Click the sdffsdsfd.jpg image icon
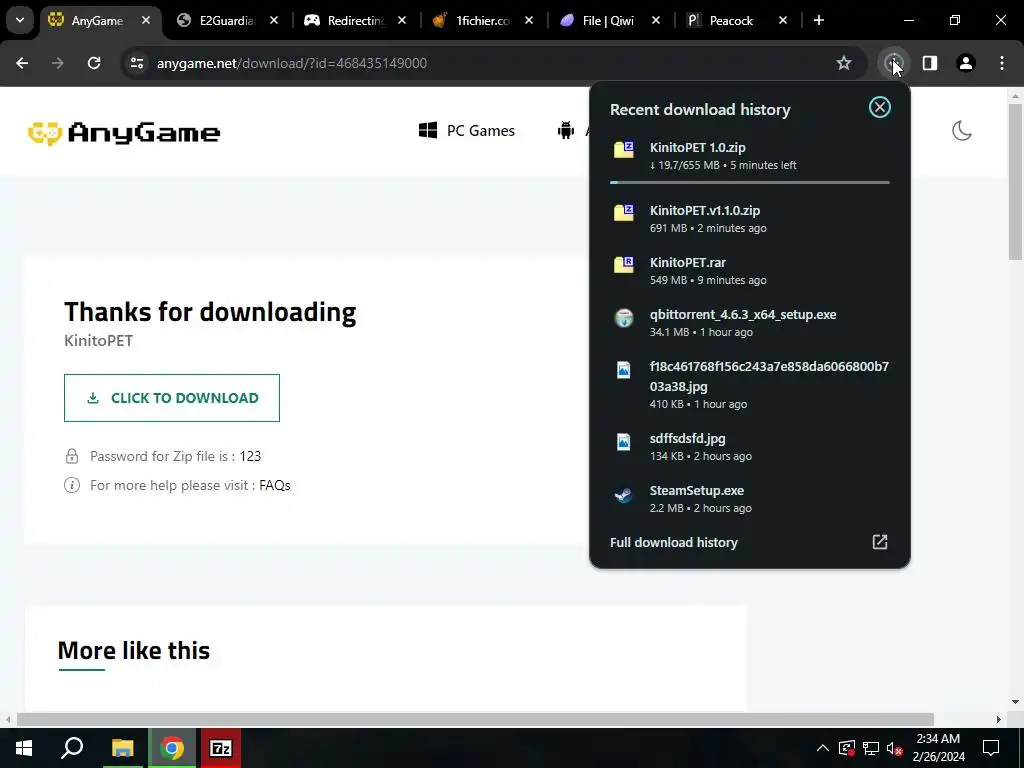Image resolution: width=1024 pixels, height=768 pixels. point(624,442)
